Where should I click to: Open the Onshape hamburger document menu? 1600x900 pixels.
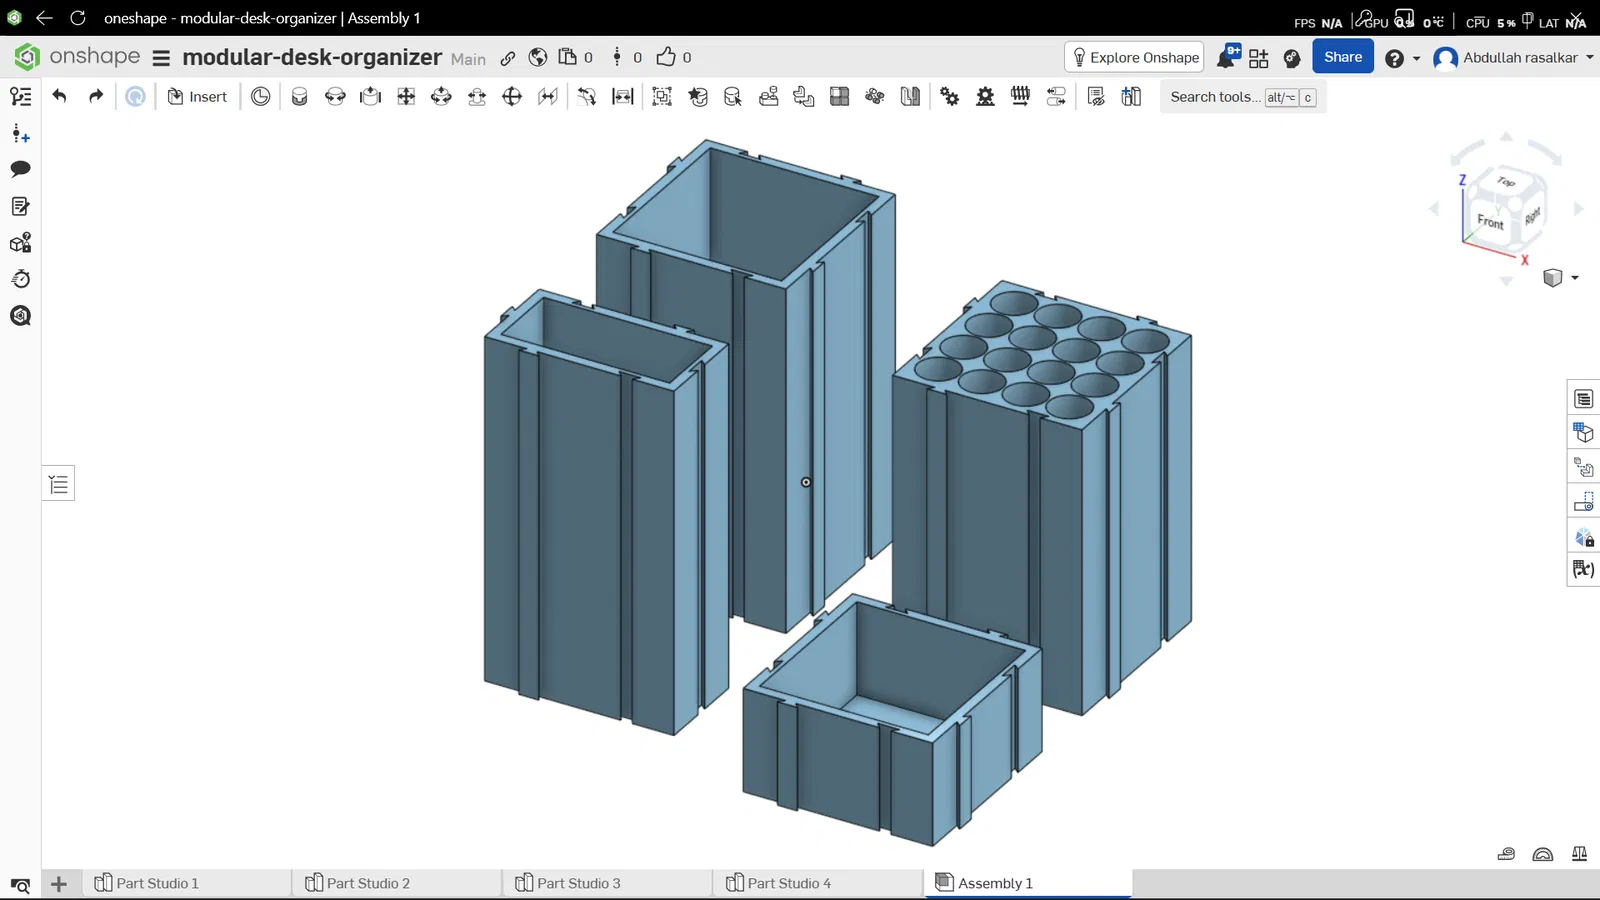(x=161, y=58)
